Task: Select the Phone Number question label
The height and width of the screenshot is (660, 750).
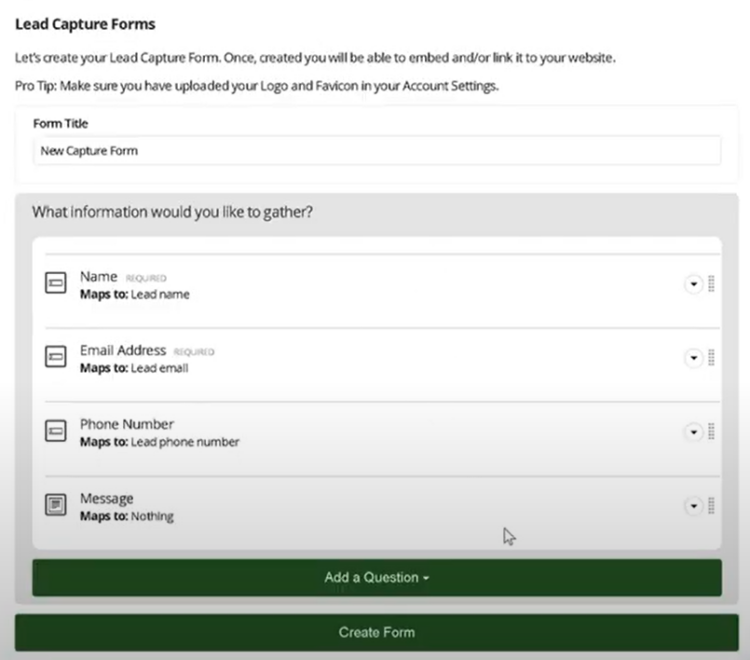Action: 127,424
